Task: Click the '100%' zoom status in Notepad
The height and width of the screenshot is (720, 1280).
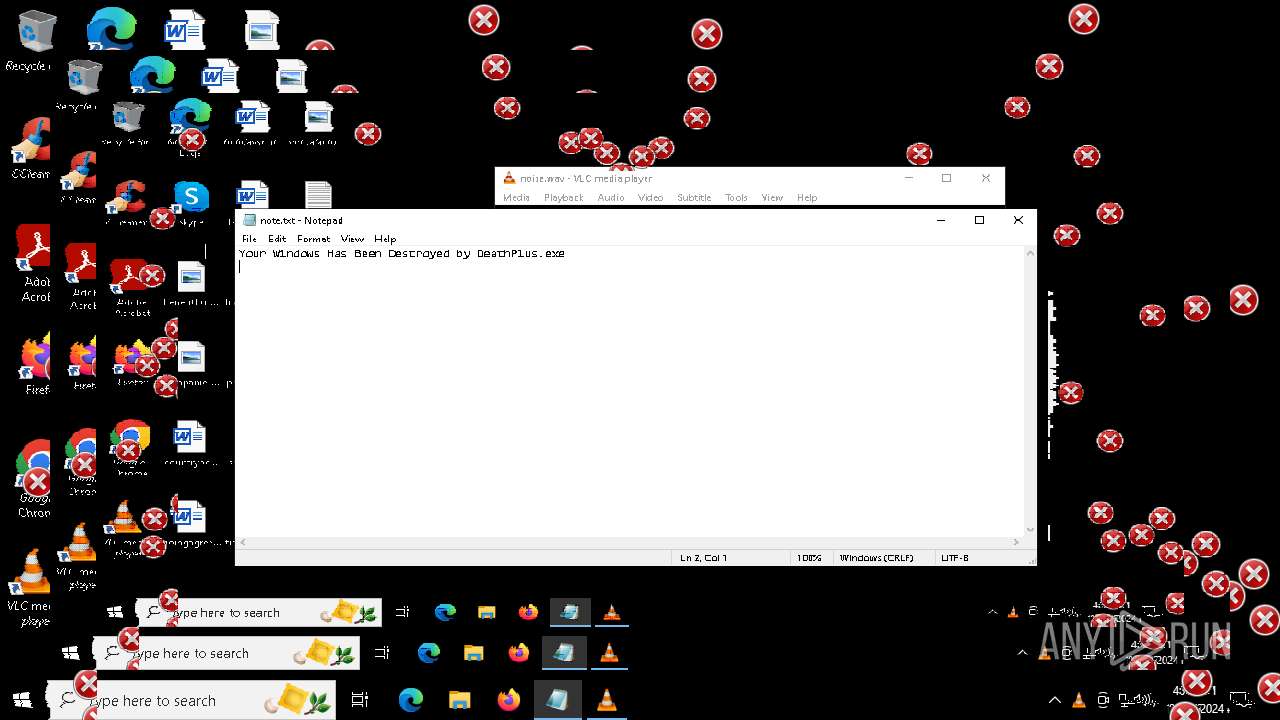Action: [809, 558]
